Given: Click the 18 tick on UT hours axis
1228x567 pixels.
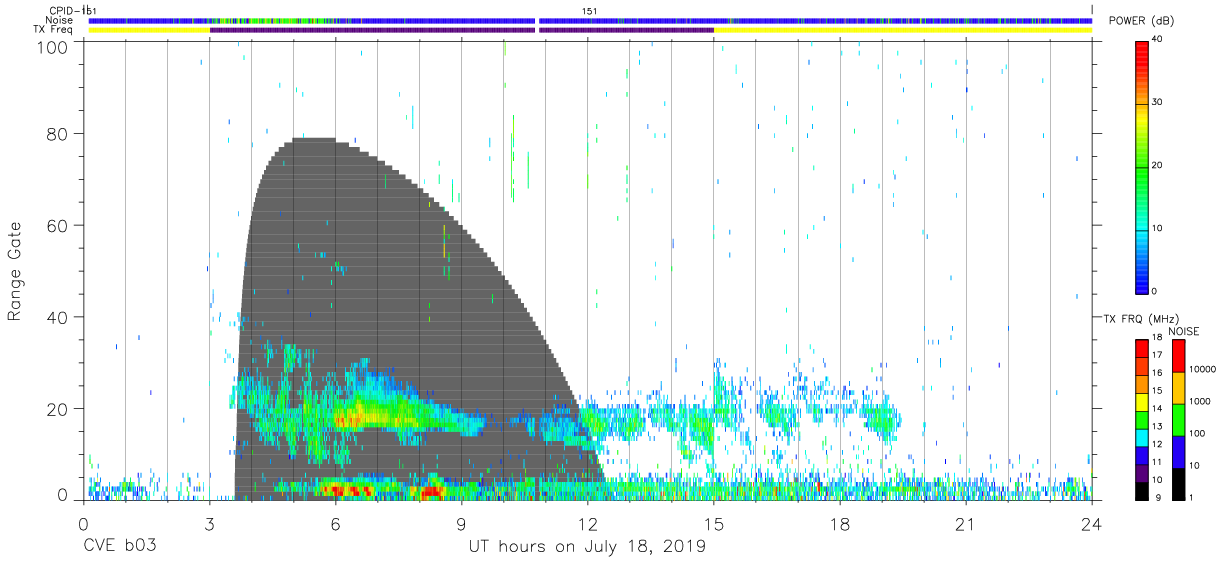Looking at the screenshot, I should coord(840,524).
